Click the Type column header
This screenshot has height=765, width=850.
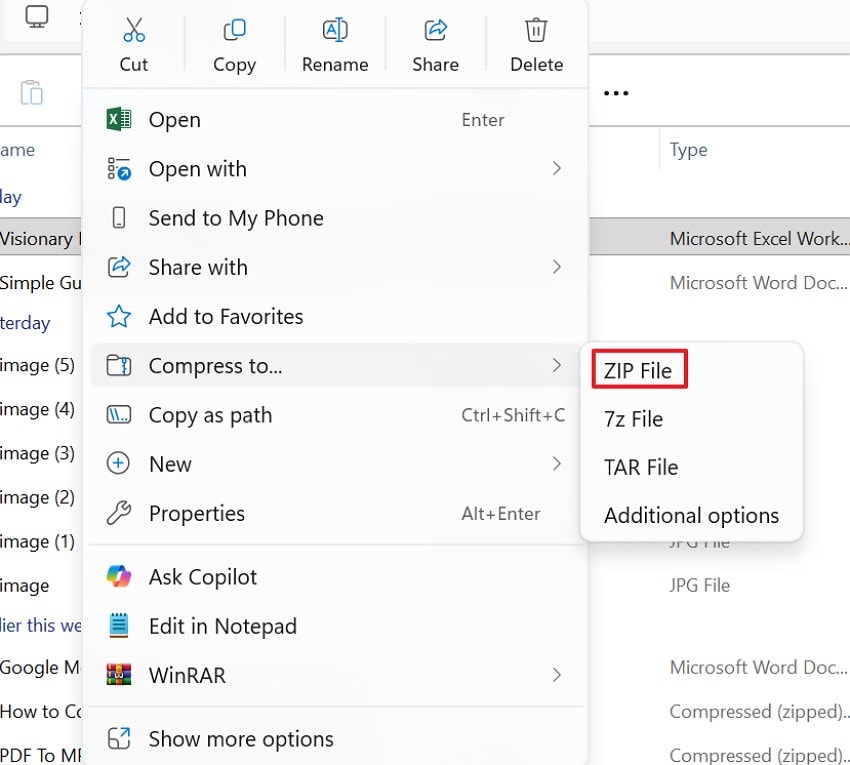point(688,149)
